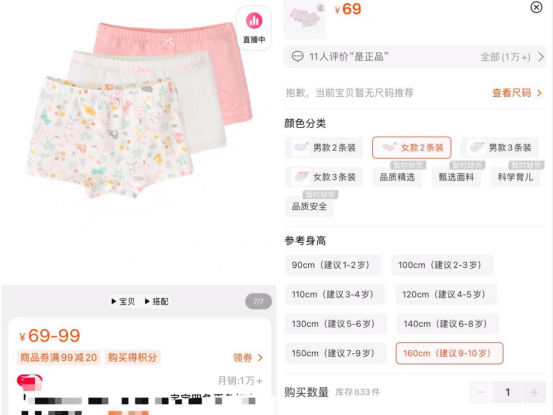This screenshot has width=553, height=415.
Task: Choose the 女款3条装 option
Action: coord(324,177)
